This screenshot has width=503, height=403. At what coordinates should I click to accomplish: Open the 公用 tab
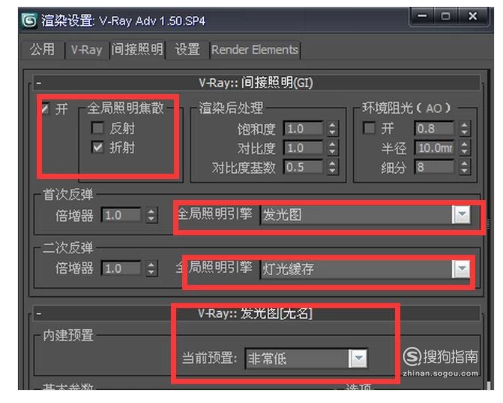tap(42, 50)
